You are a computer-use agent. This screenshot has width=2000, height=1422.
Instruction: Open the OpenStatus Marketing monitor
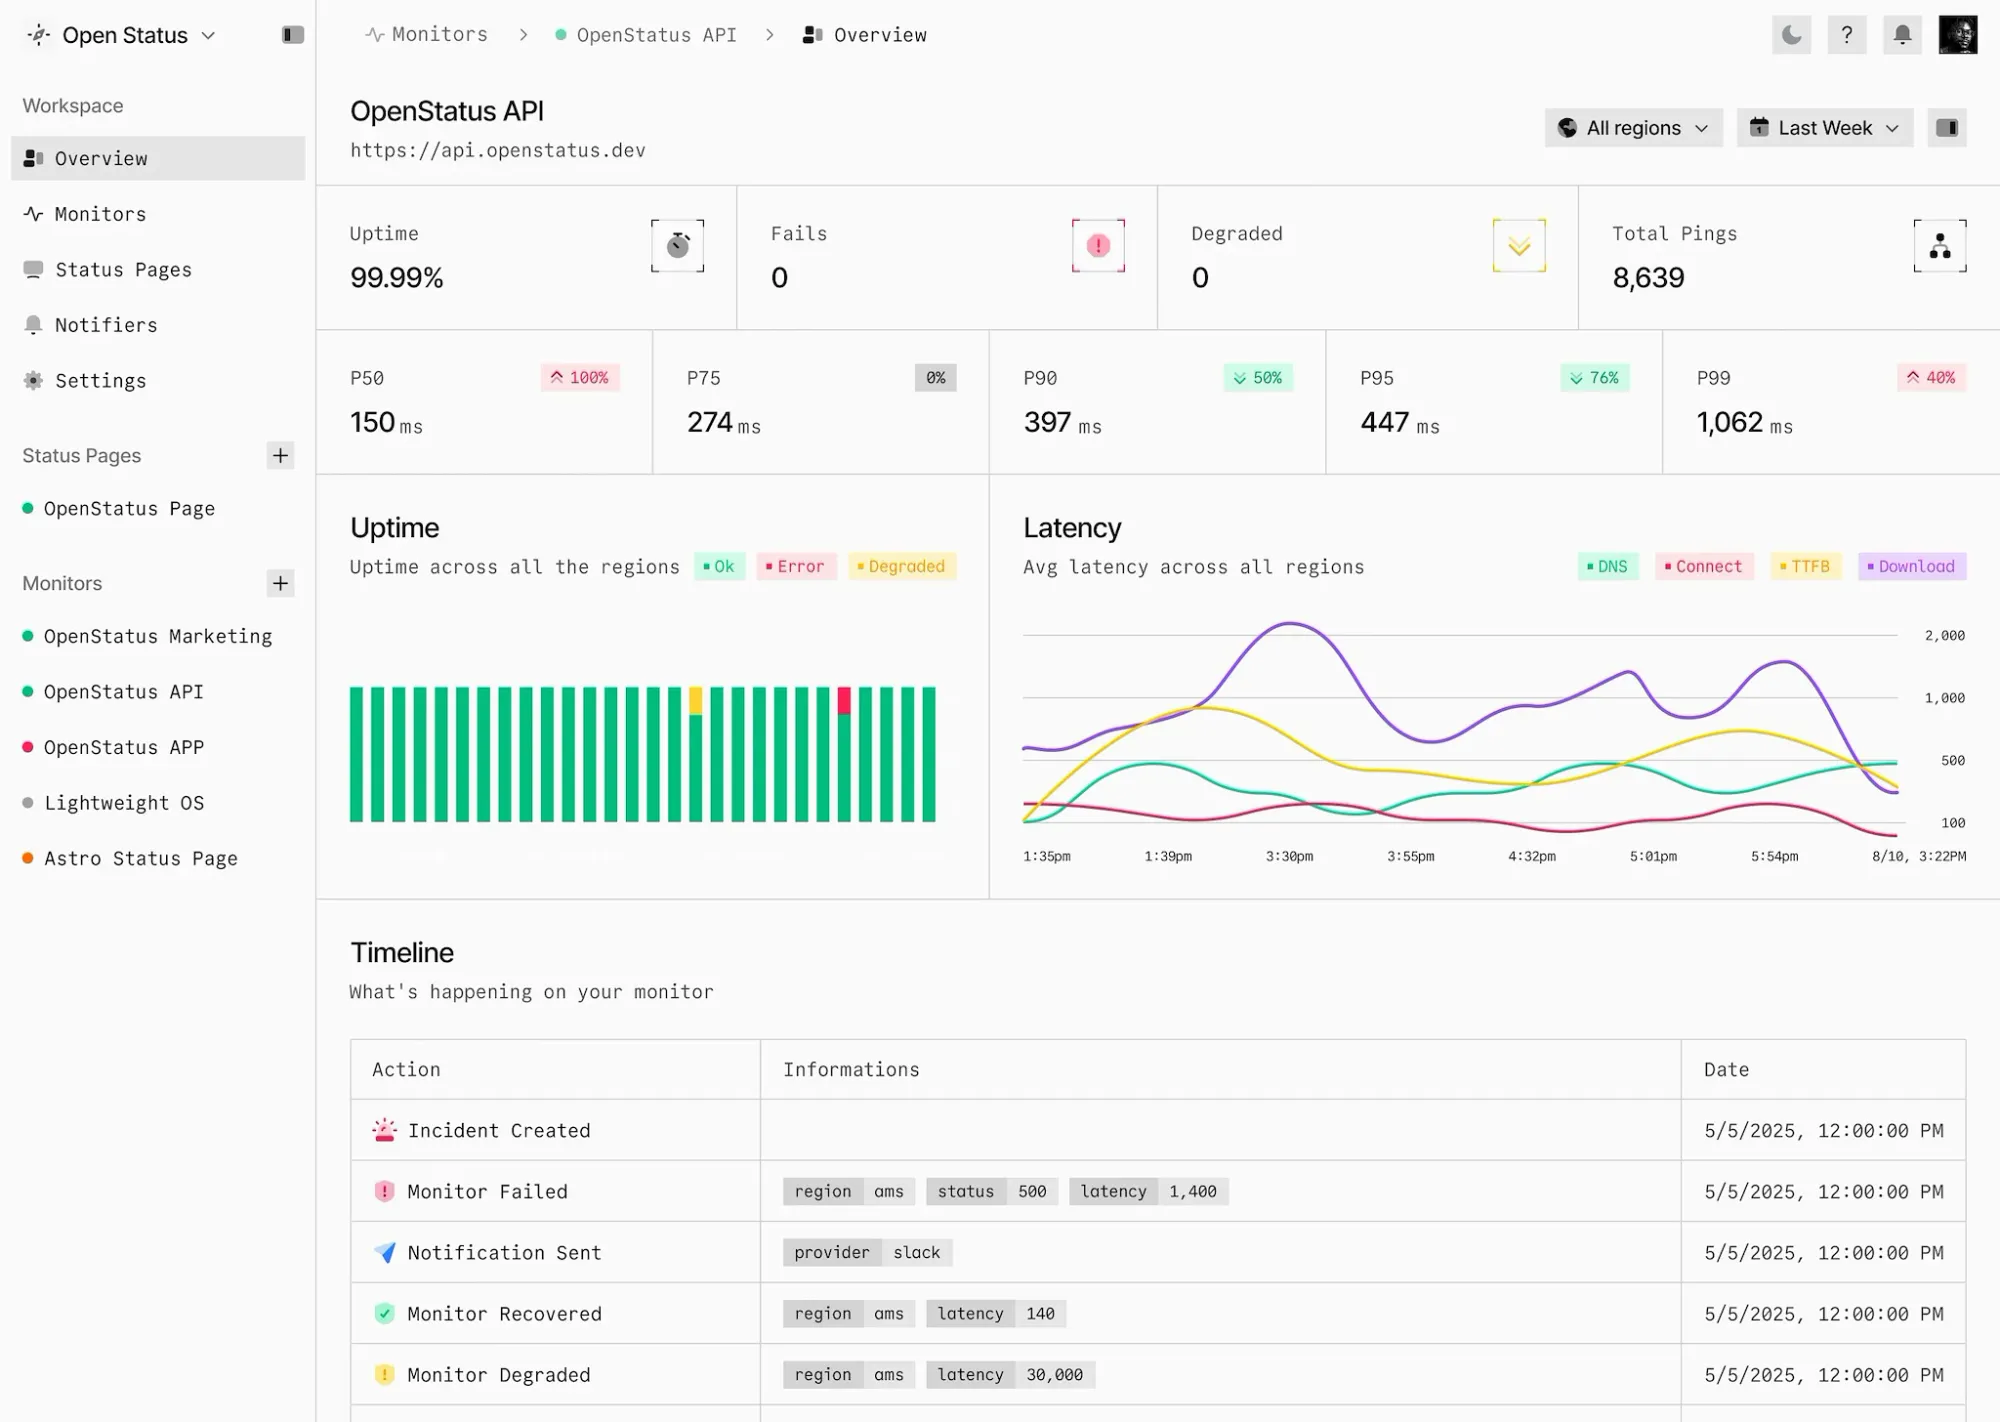(157, 636)
